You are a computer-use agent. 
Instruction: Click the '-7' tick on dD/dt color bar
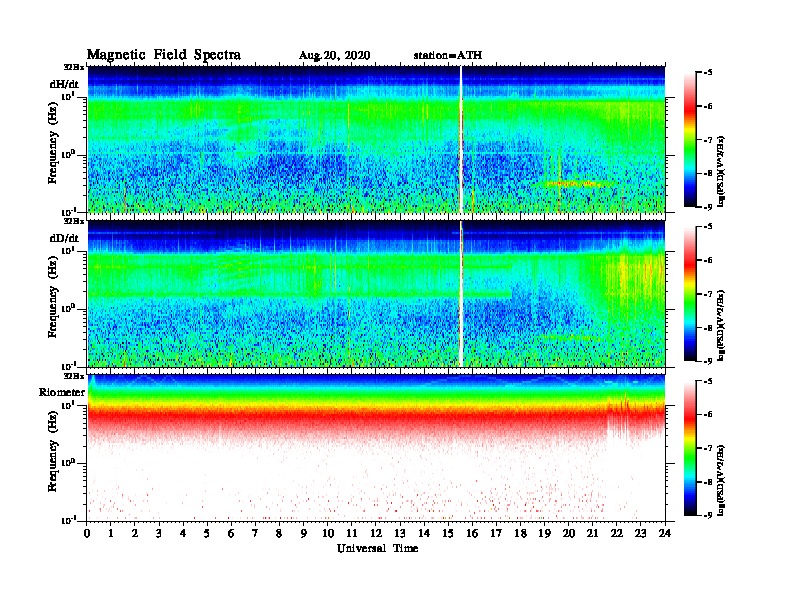click(707, 294)
